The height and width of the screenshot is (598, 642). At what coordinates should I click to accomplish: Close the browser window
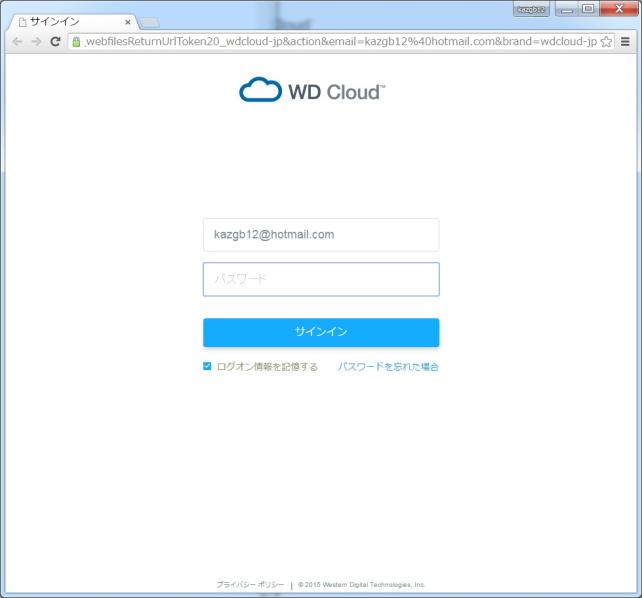point(619,9)
